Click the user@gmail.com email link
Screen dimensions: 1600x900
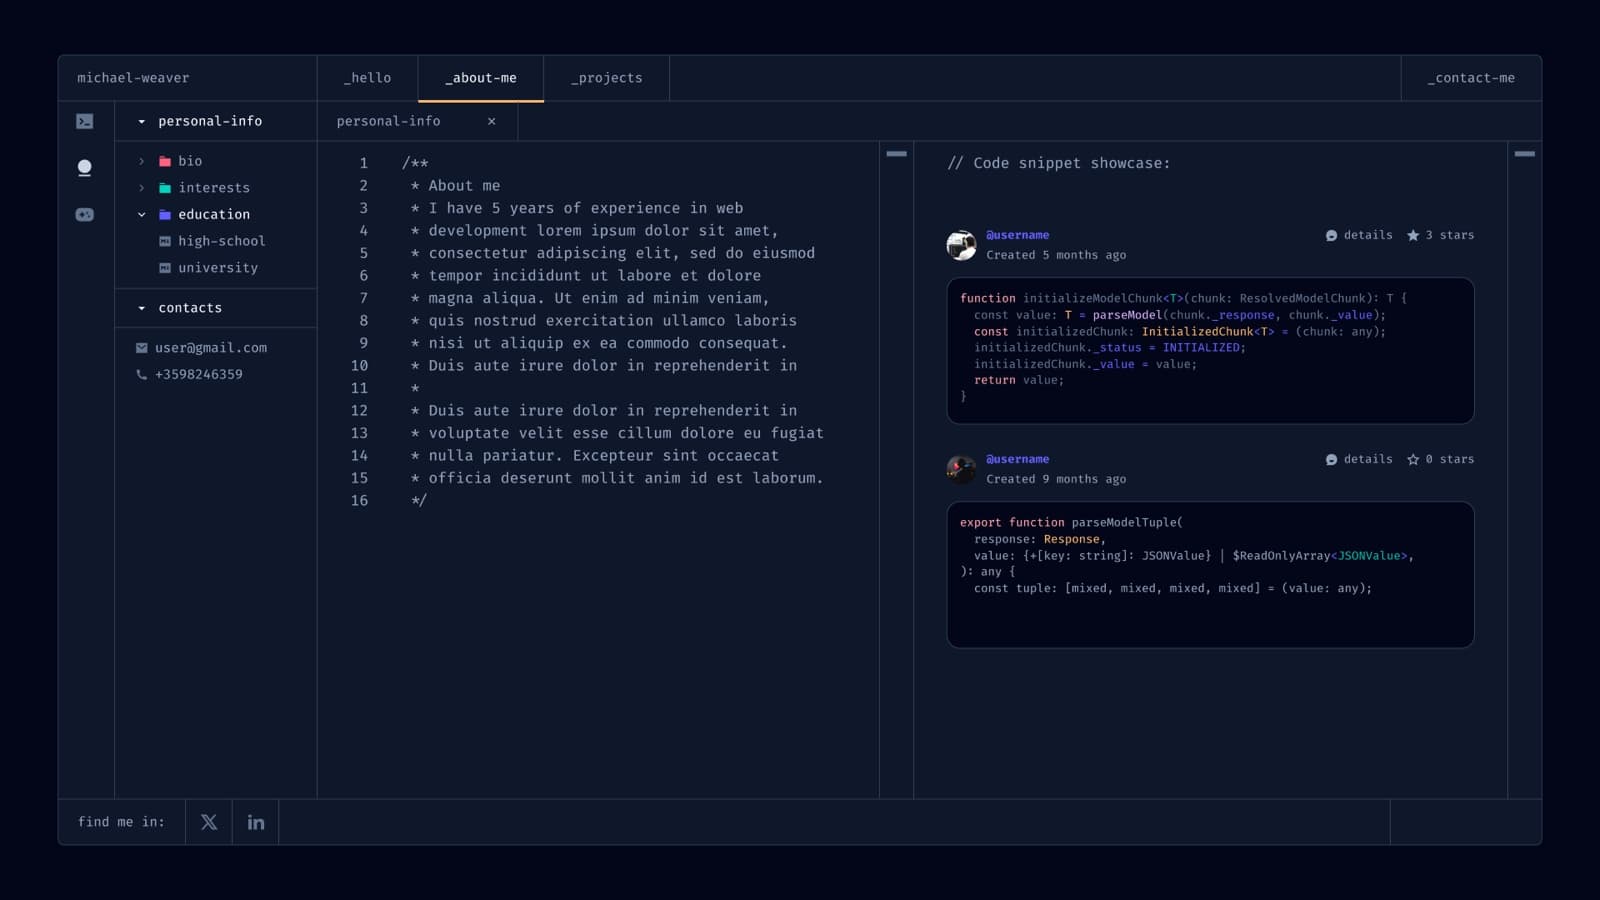pos(211,348)
